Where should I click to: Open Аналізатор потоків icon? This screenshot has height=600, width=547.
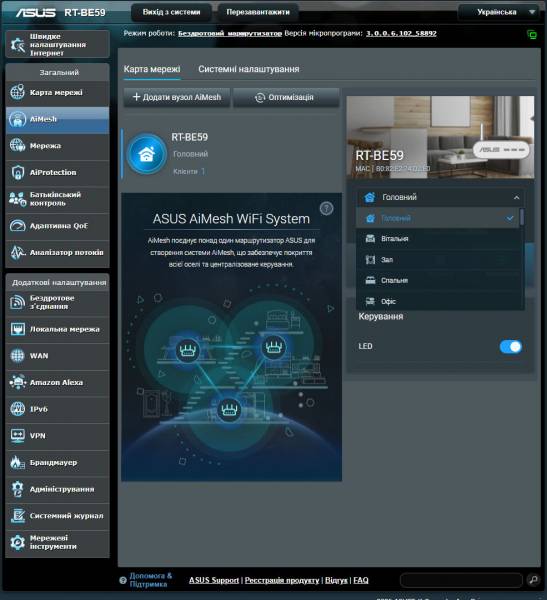tap(18, 253)
